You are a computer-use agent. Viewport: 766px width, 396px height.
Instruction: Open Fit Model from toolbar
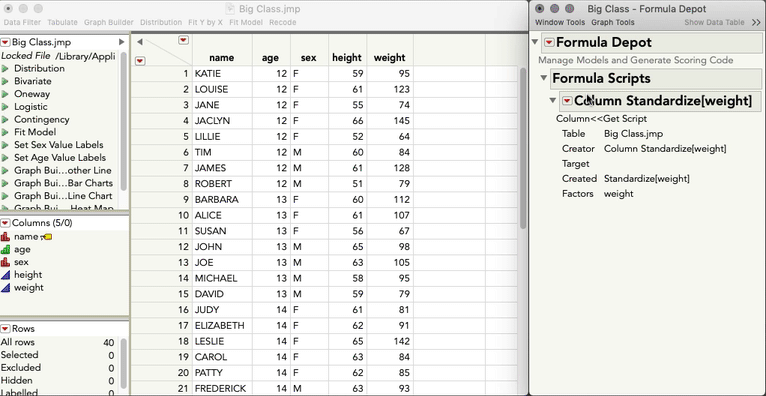[x=246, y=22]
